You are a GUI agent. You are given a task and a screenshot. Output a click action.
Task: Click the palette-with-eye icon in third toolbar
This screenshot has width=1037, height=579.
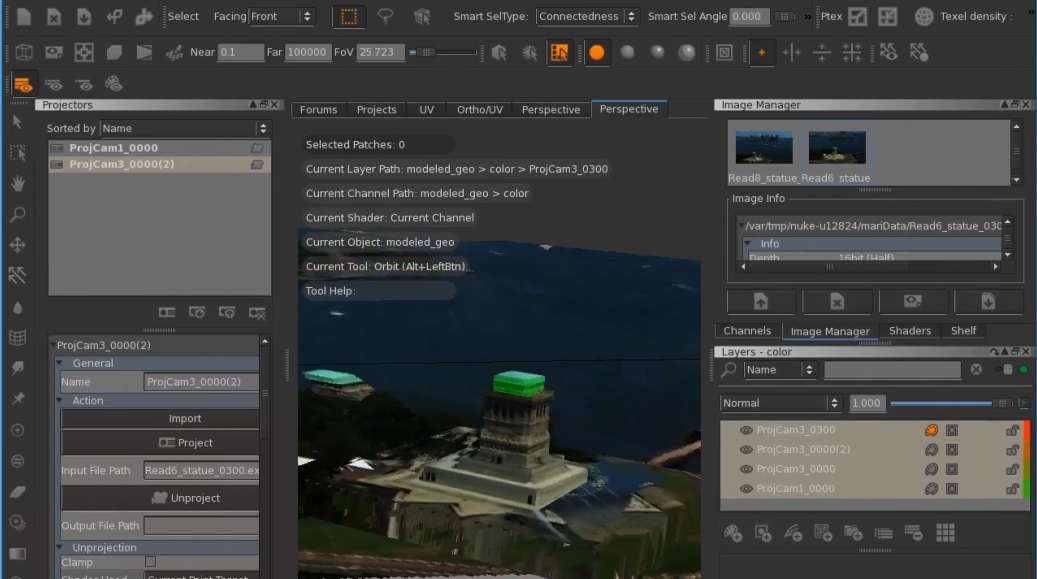[114, 84]
